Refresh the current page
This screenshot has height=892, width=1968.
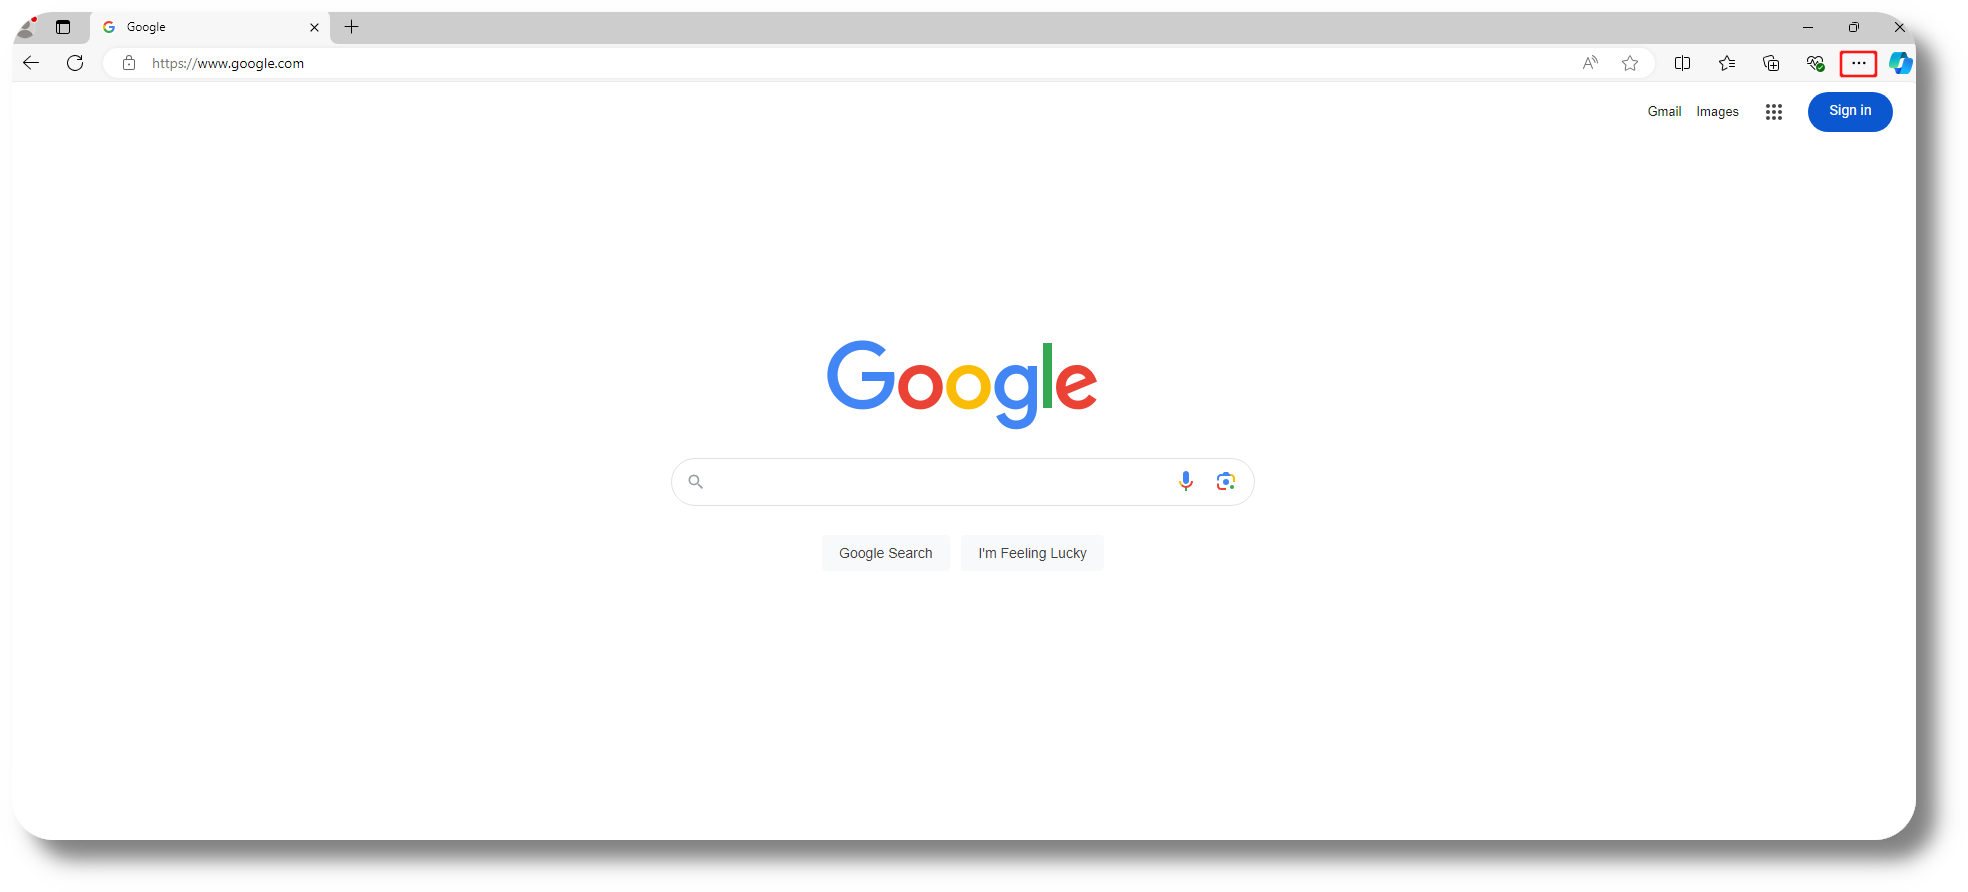[75, 63]
